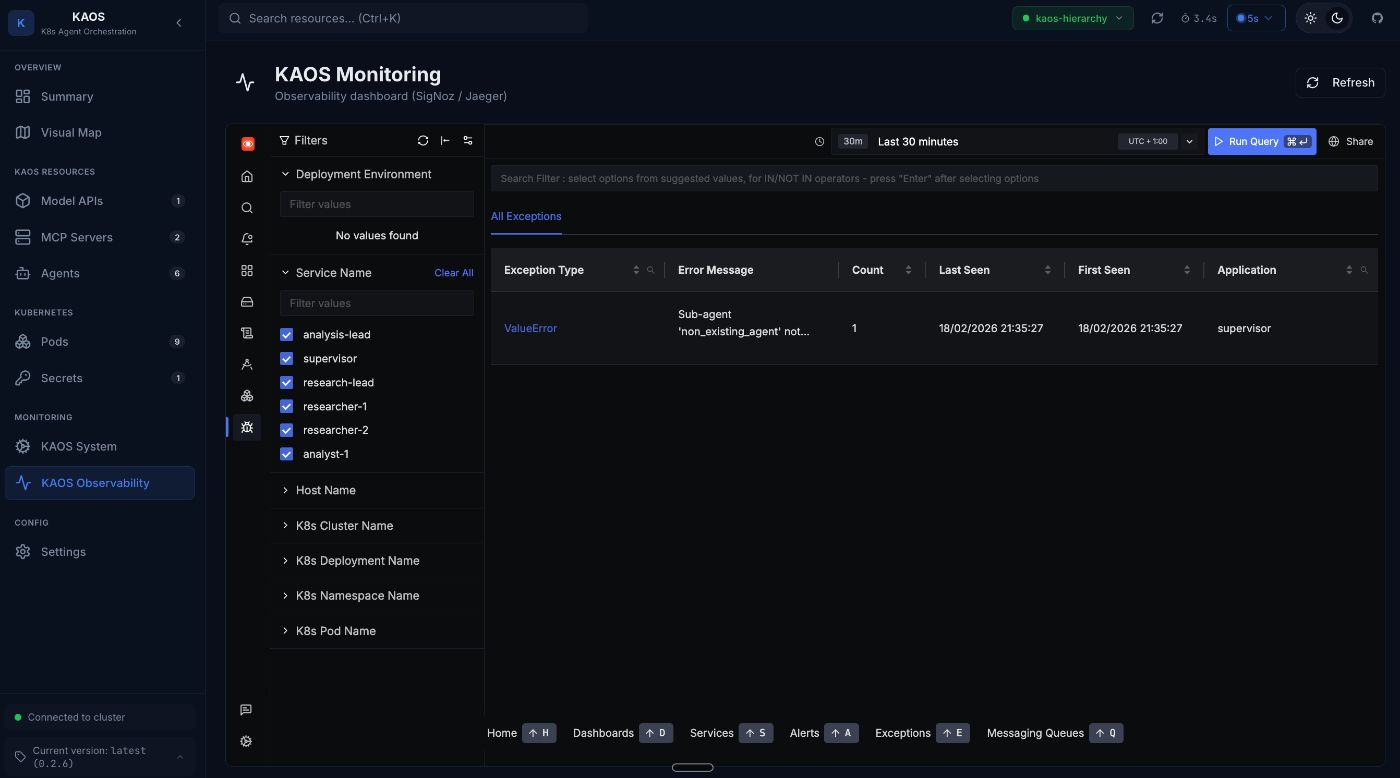Switch to light theme with sun icon
Image resolution: width=1400 pixels, height=778 pixels.
(x=1311, y=18)
